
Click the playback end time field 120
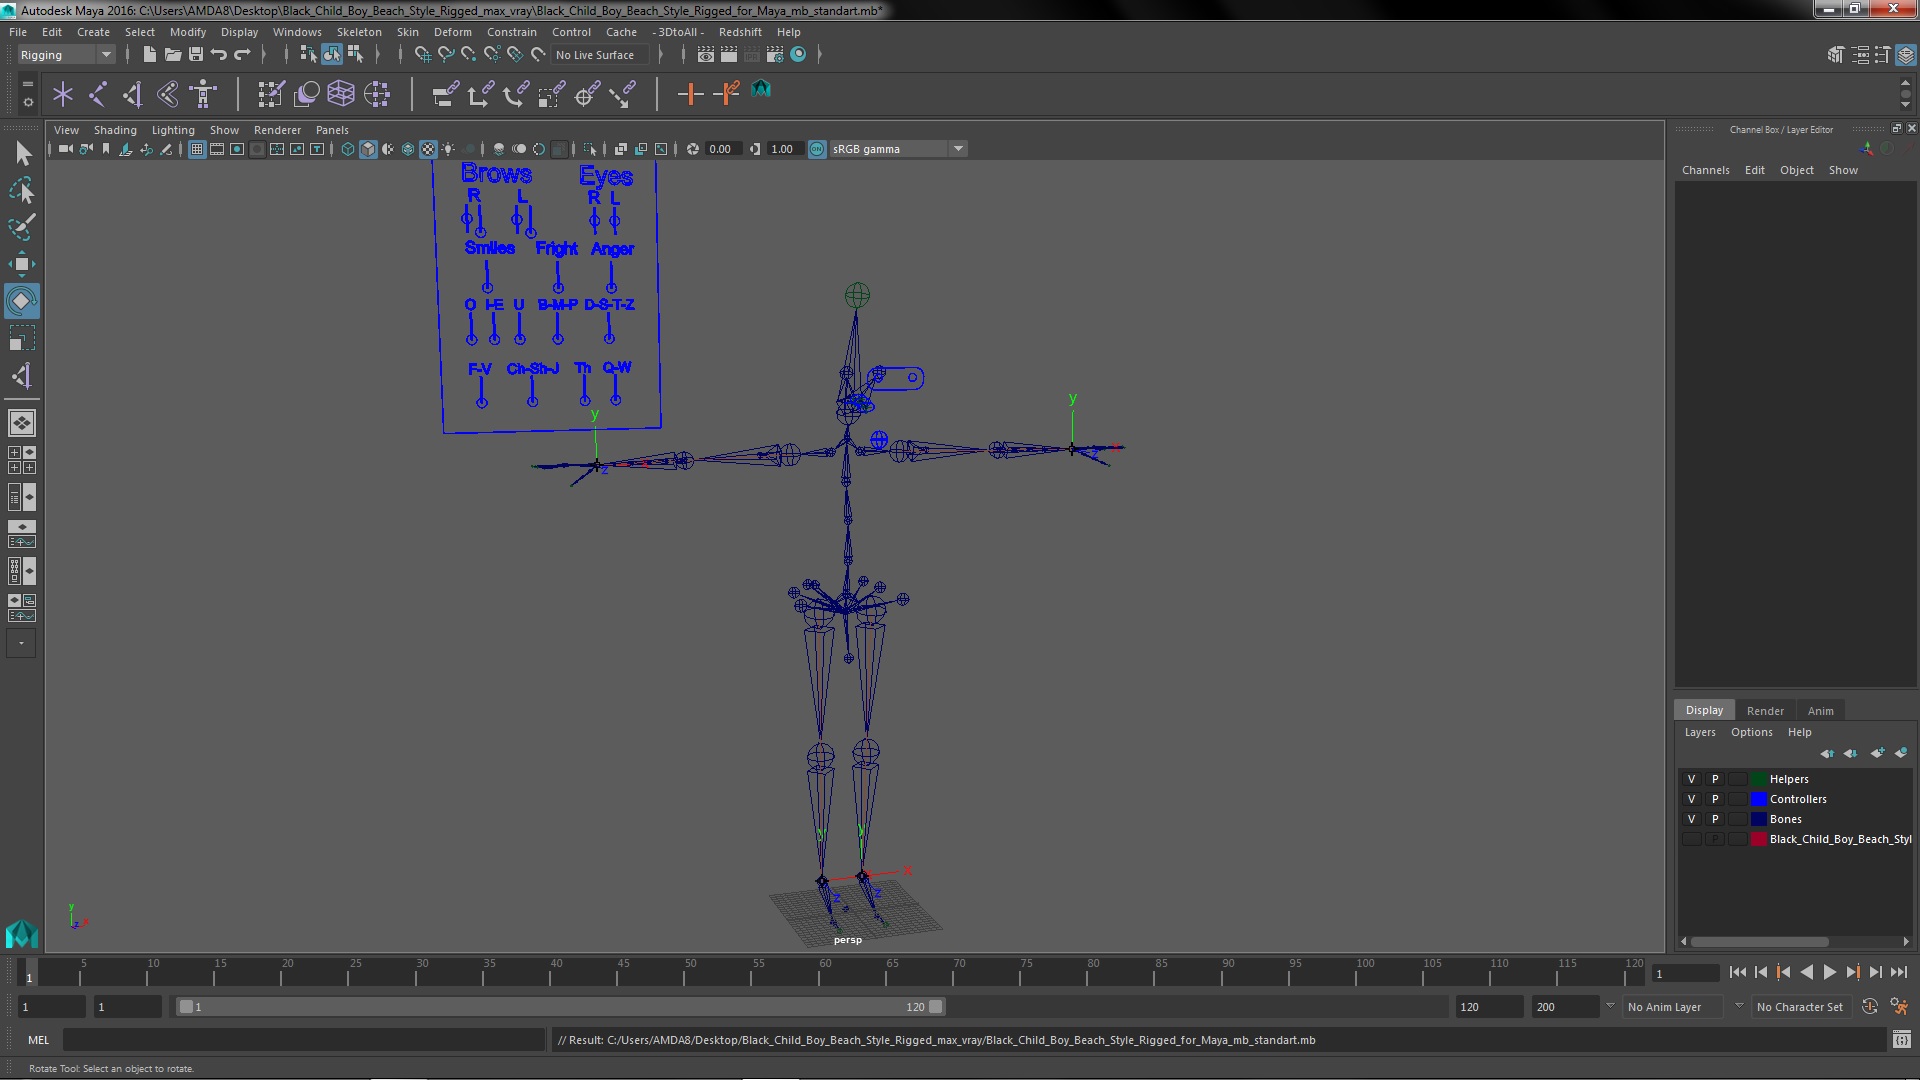1488,1007
